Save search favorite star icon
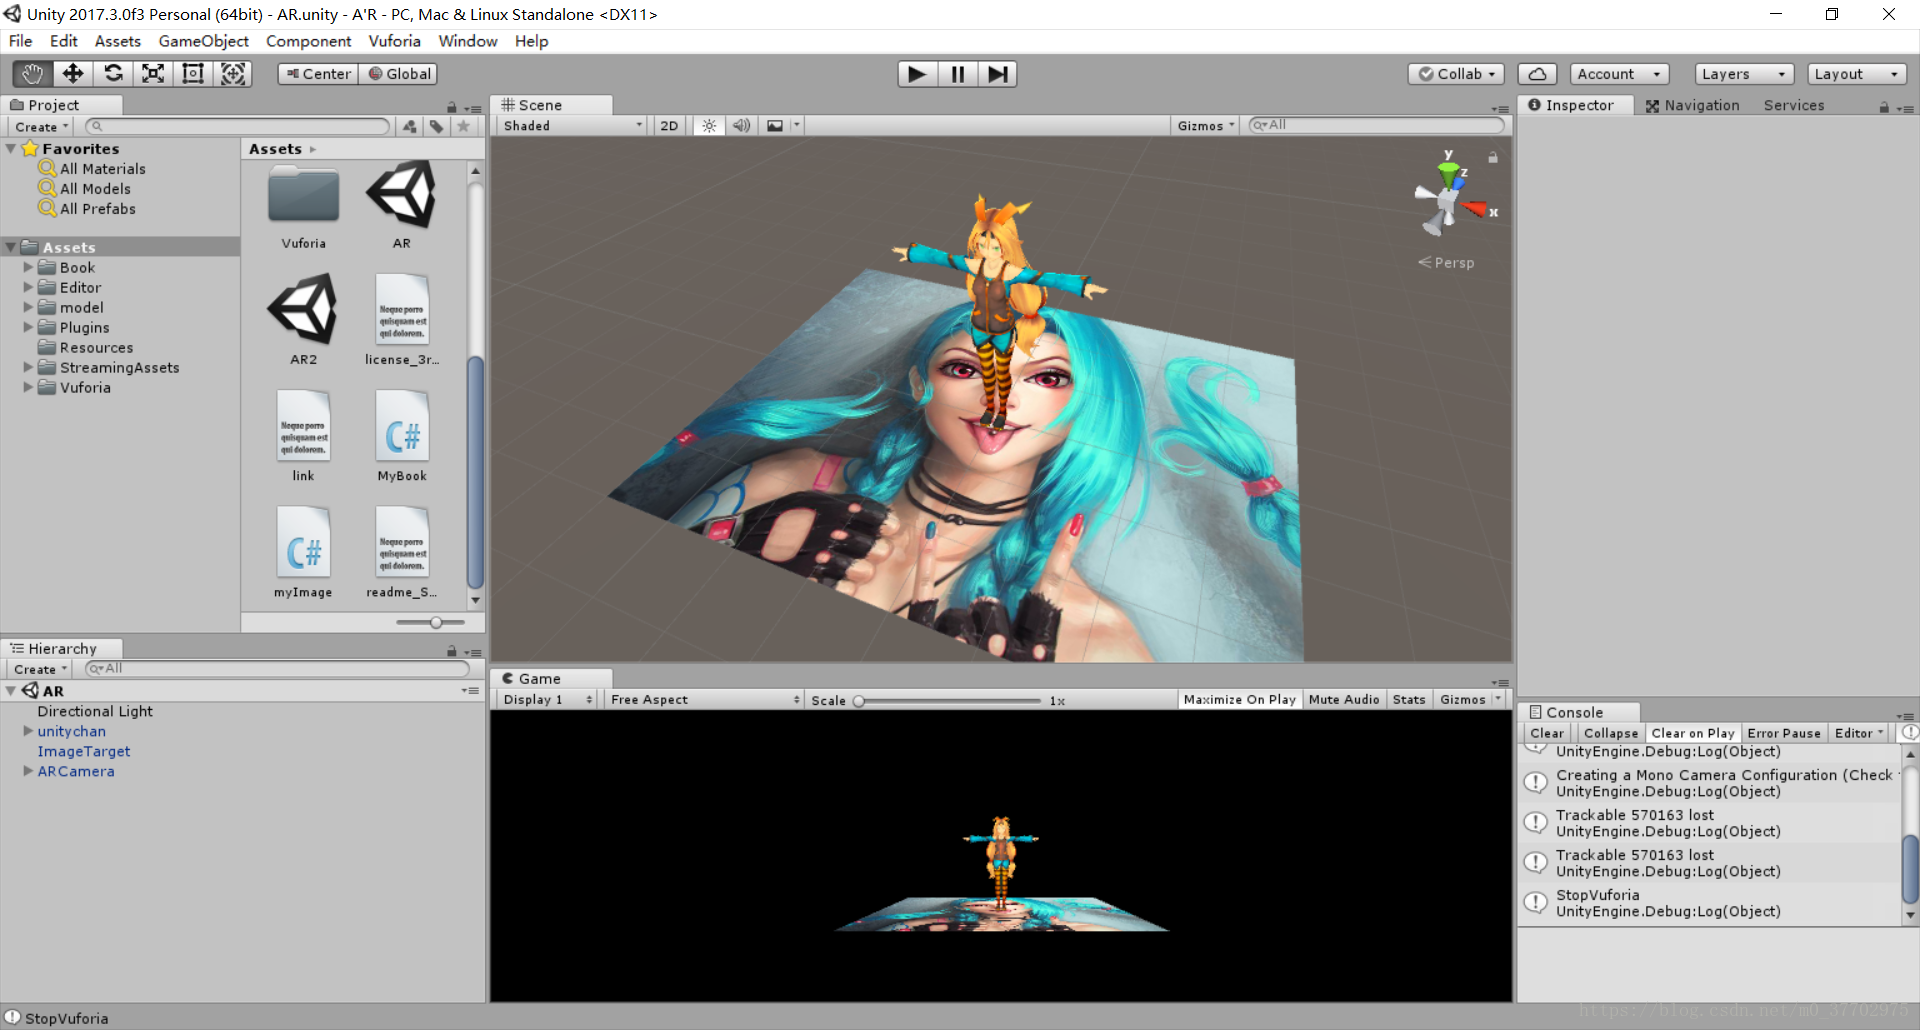This screenshot has width=1920, height=1030. click(463, 127)
